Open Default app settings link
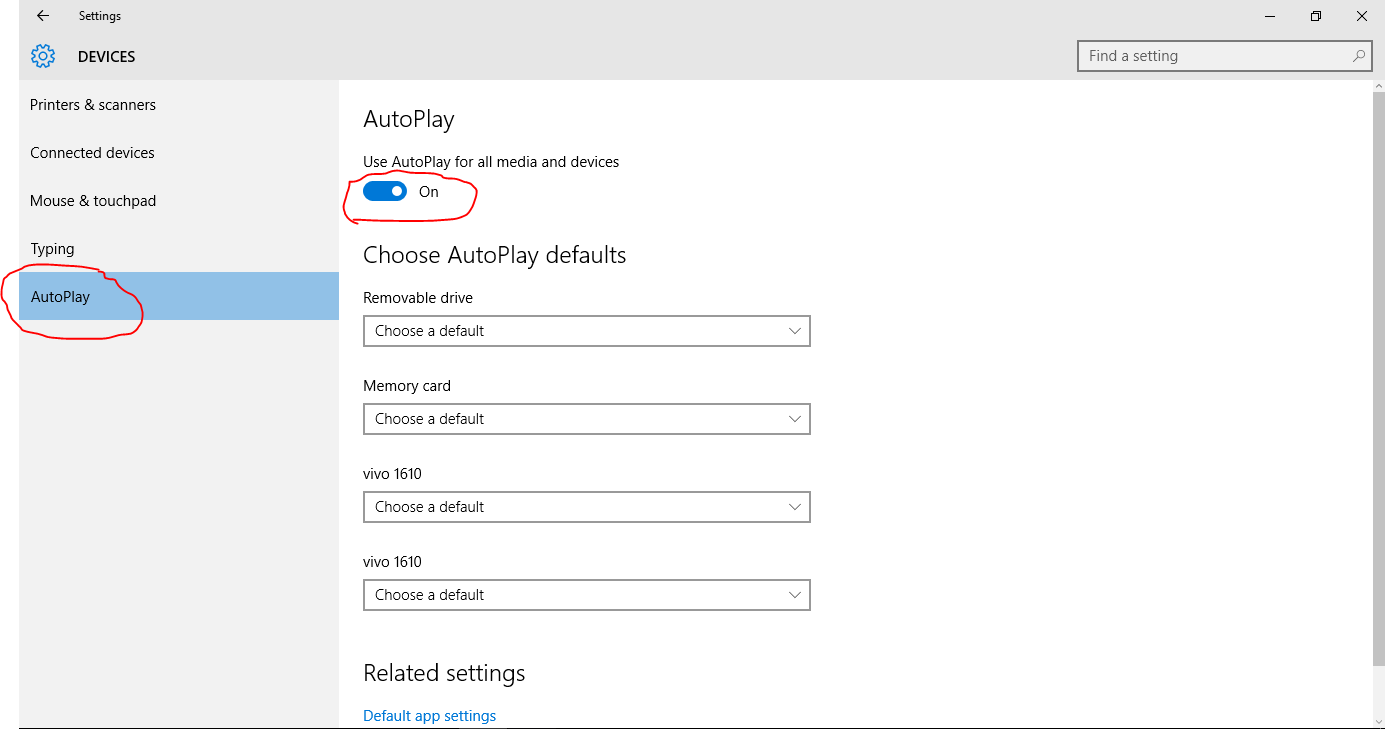The width and height of the screenshot is (1385, 729). point(429,715)
